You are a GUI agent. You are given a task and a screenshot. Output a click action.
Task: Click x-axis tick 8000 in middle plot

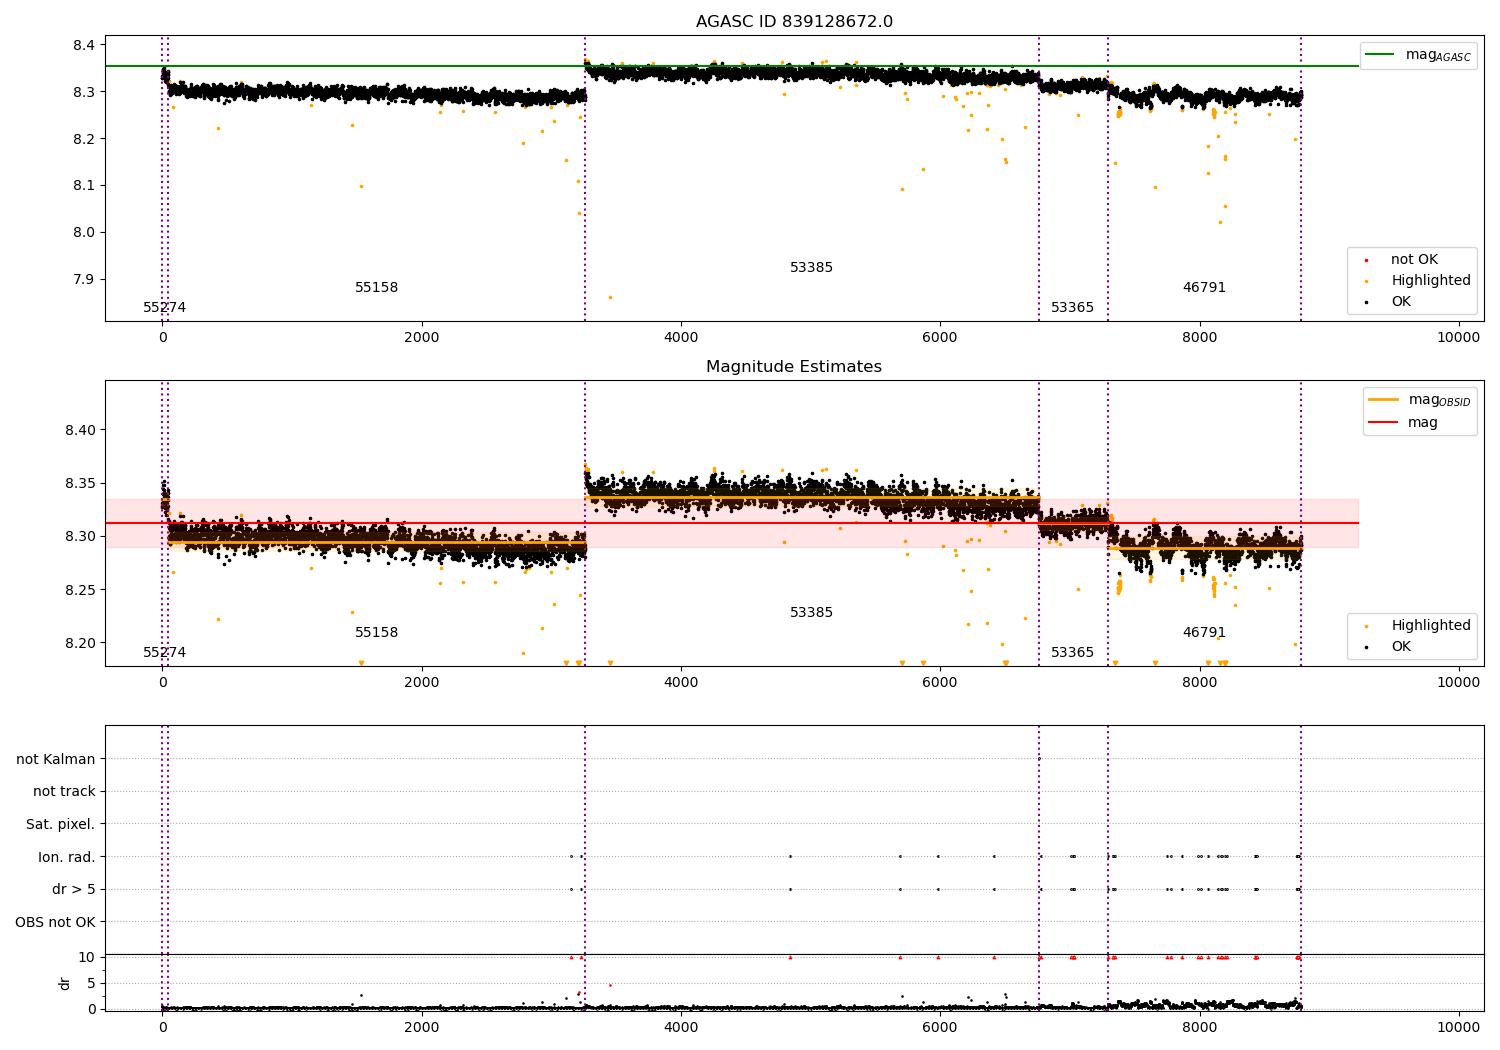(x=1200, y=683)
